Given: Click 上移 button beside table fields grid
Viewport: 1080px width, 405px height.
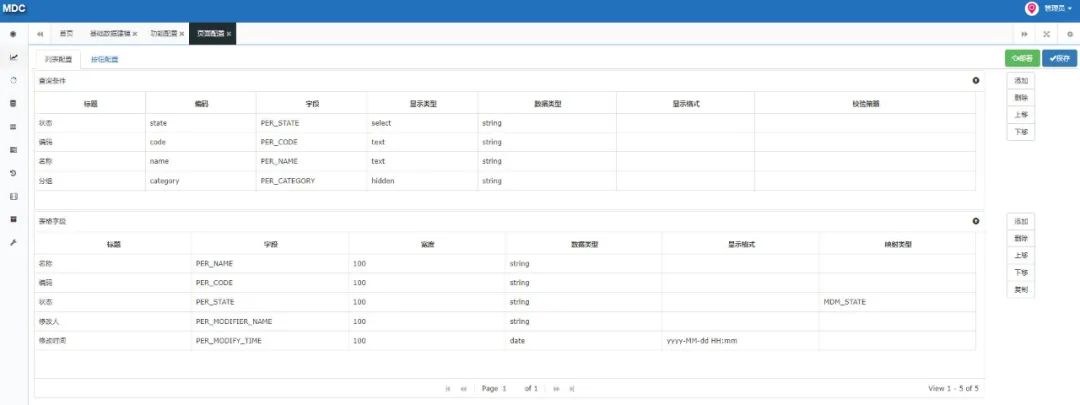Looking at the screenshot, I should click(x=1021, y=256).
